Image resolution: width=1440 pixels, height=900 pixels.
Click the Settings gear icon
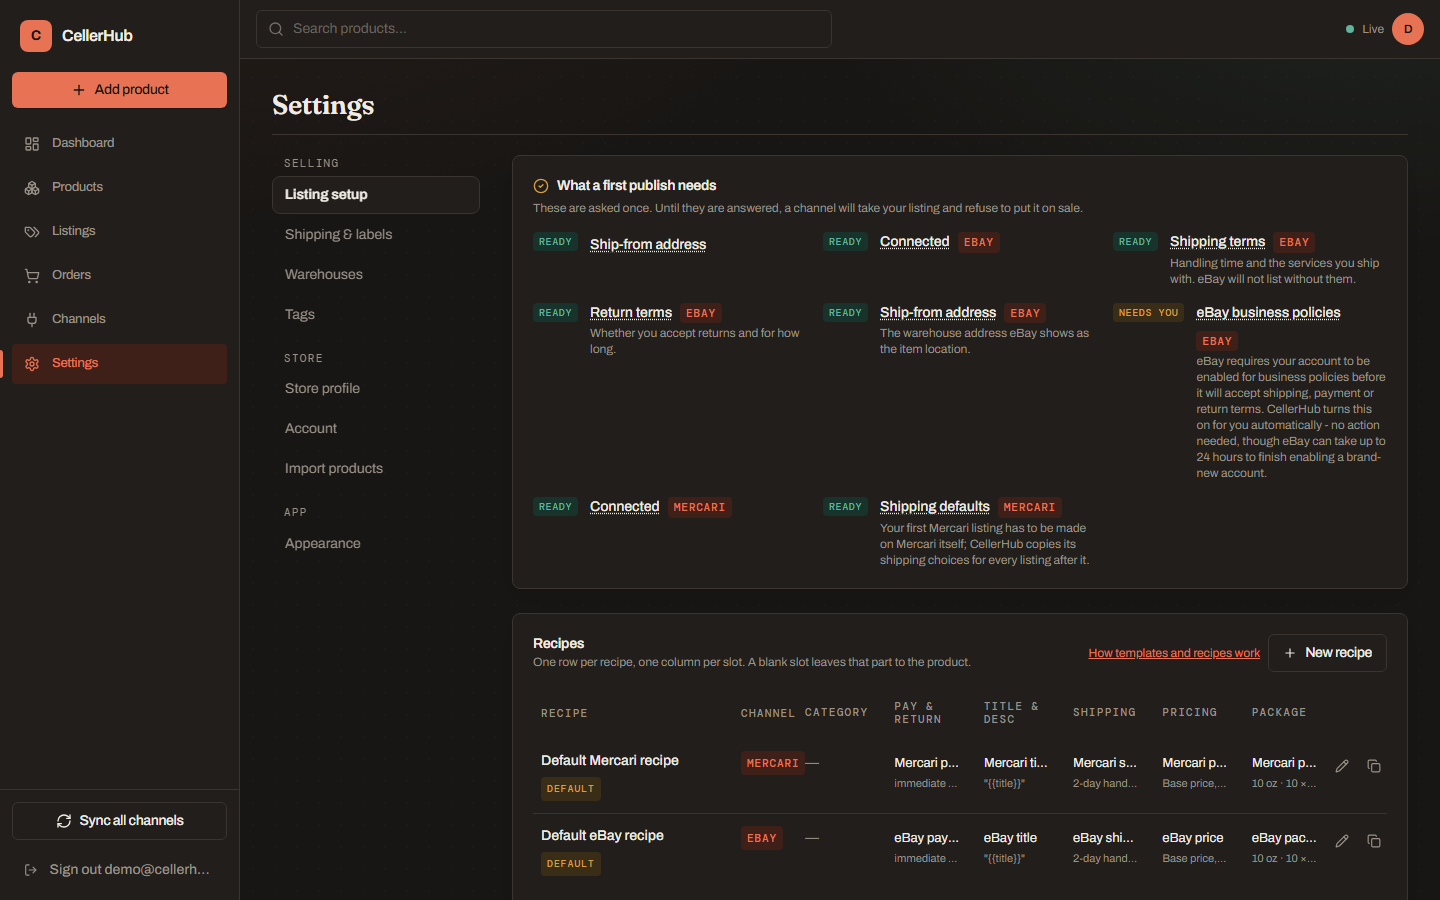pyautogui.click(x=32, y=364)
